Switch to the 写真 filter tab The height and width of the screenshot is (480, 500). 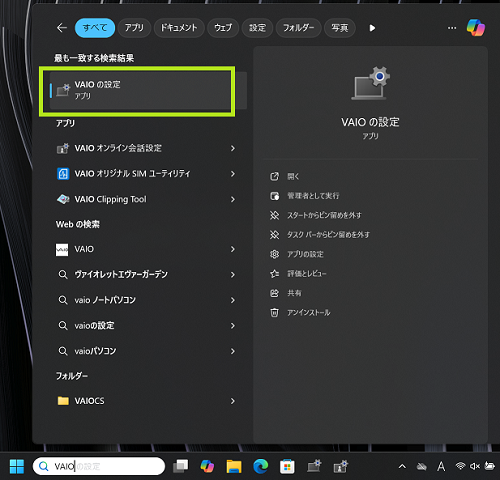[340, 28]
